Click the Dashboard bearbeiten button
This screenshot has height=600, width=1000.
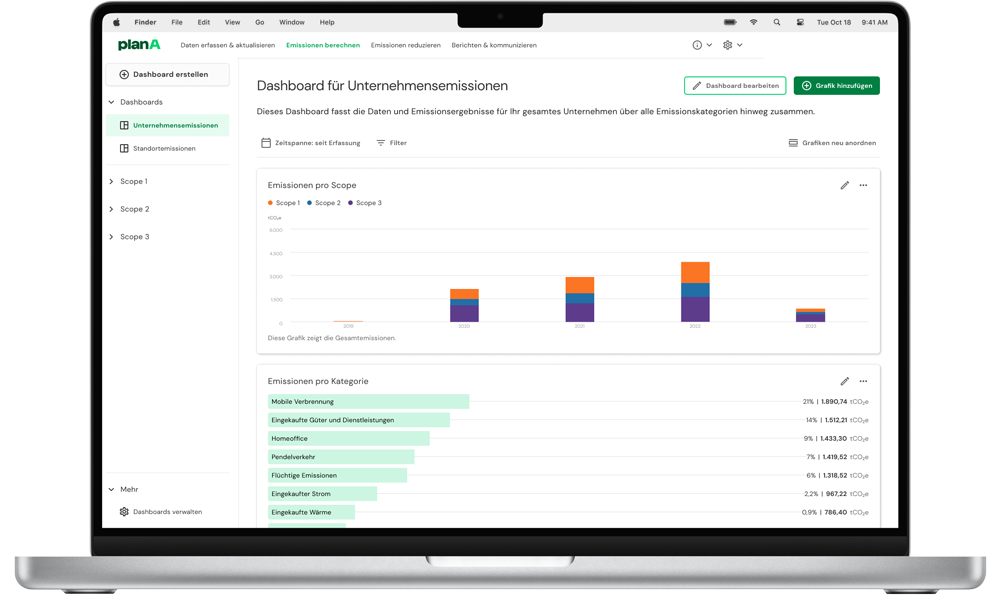click(735, 86)
